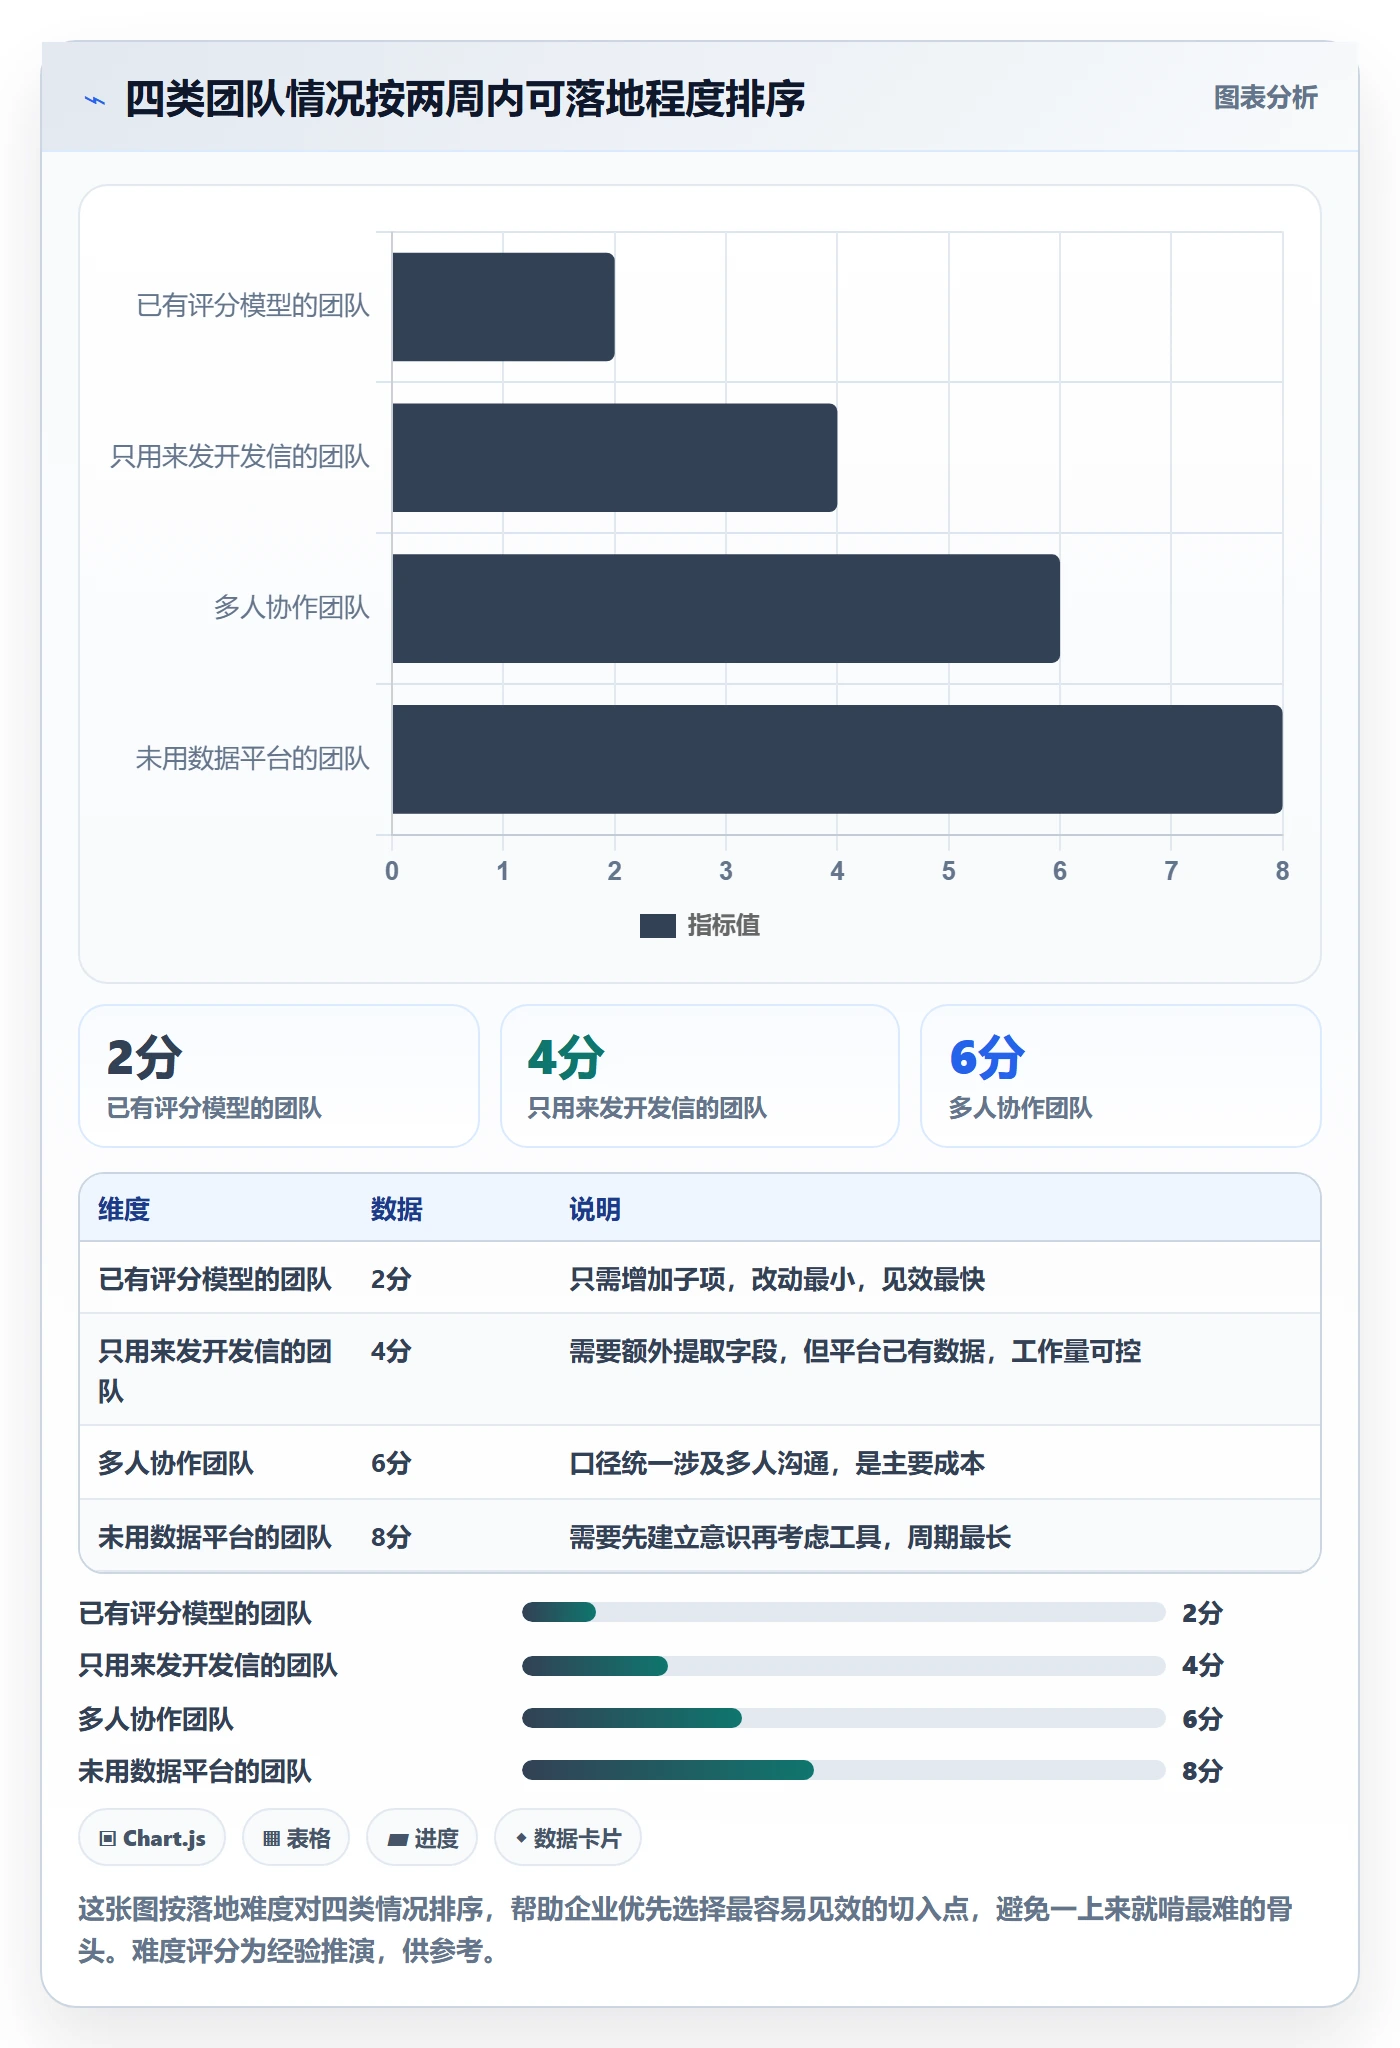The image size is (1400, 2048).
Task: Select the 进度 chip
Action: pos(422,1838)
